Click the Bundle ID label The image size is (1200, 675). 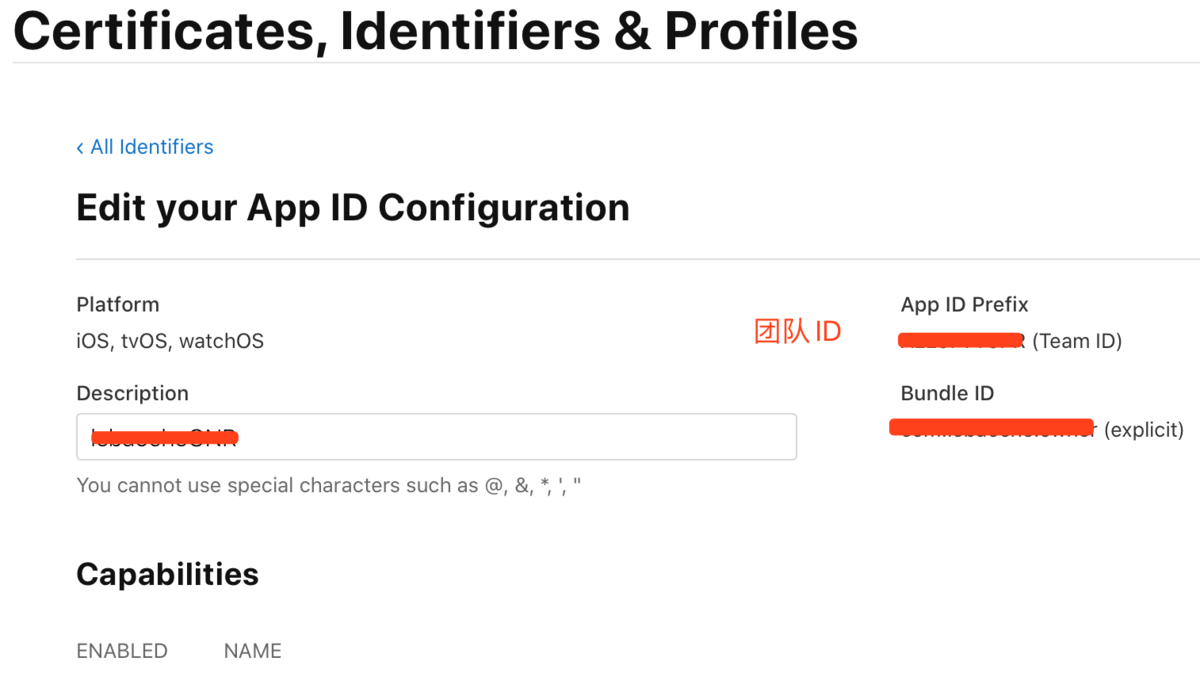pyautogui.click(x=947, y=393)
